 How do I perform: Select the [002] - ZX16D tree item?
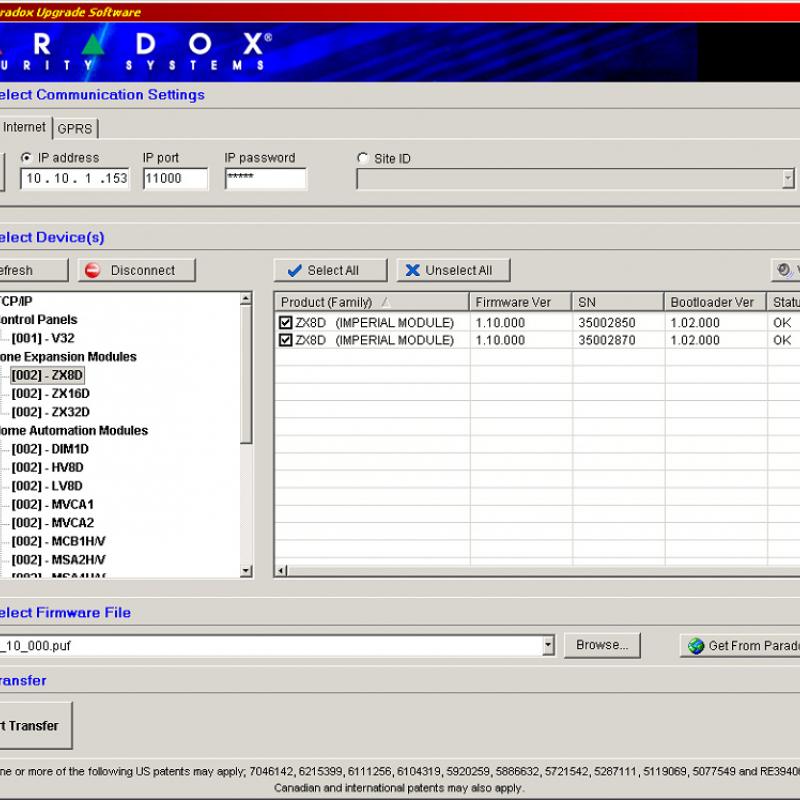tap(51, 393)
